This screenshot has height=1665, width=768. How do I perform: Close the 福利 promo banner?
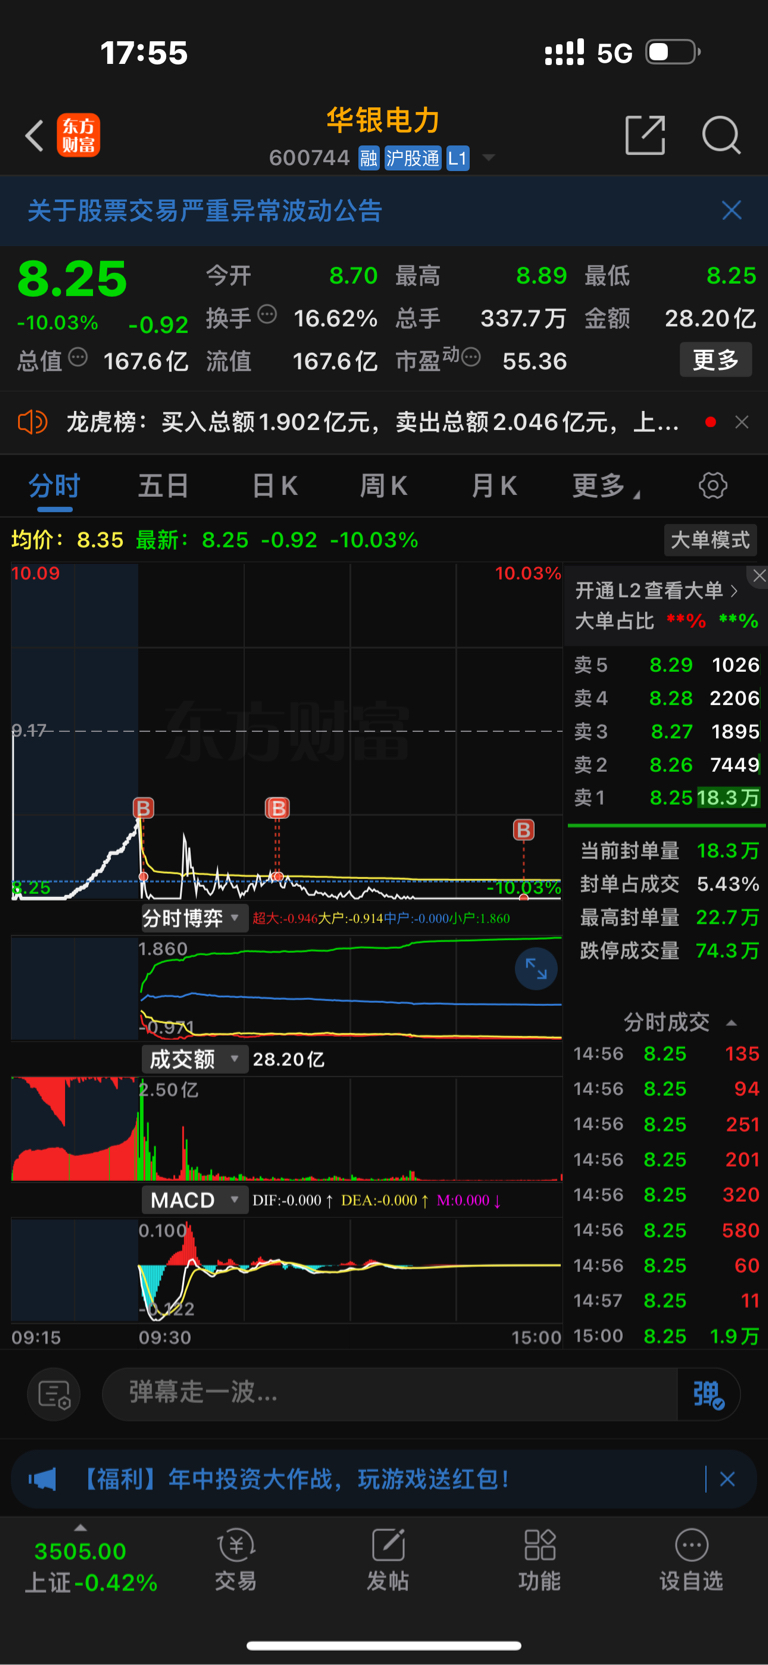728,1479
